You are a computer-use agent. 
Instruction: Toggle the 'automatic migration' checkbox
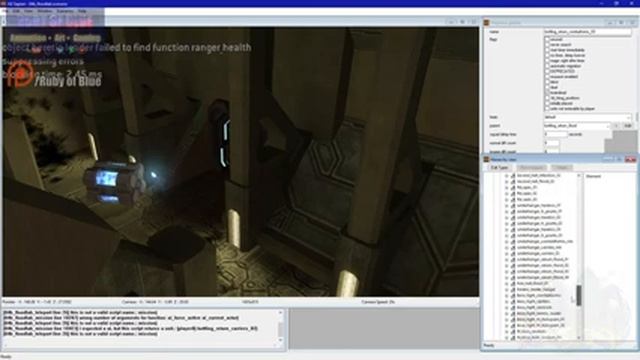pos(547,66)
